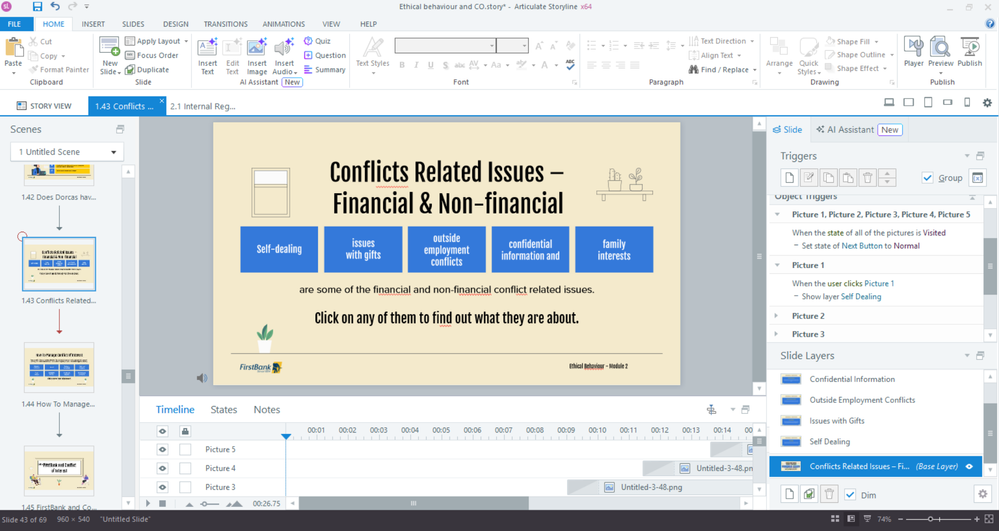The height and width of the screenshot is (531, 999).
Task: Switch to STORY VIEW
Action: (x=44, y=105)
